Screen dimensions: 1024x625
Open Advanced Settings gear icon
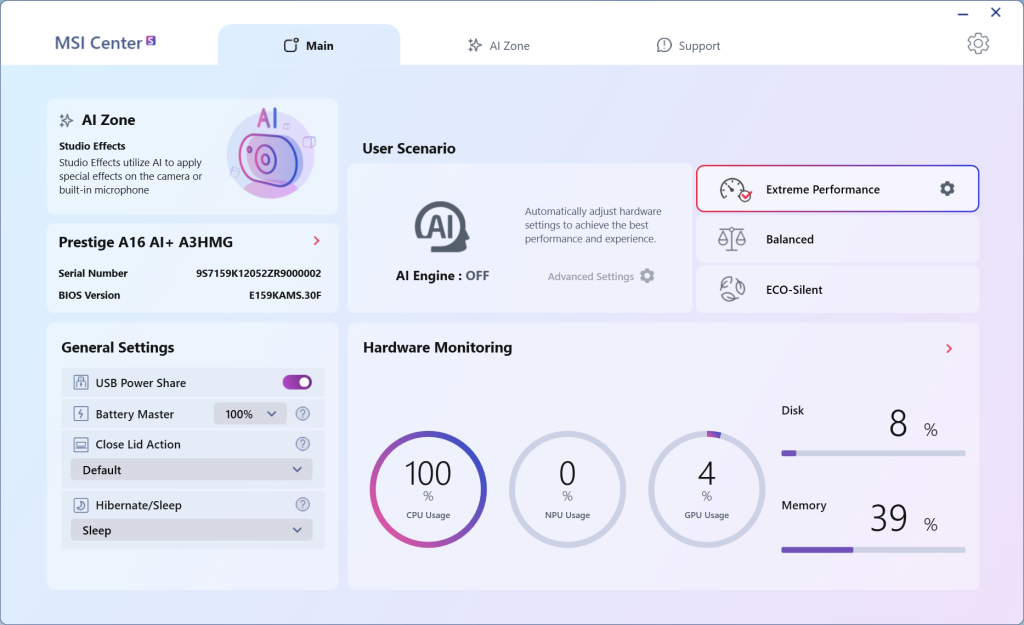647,276
